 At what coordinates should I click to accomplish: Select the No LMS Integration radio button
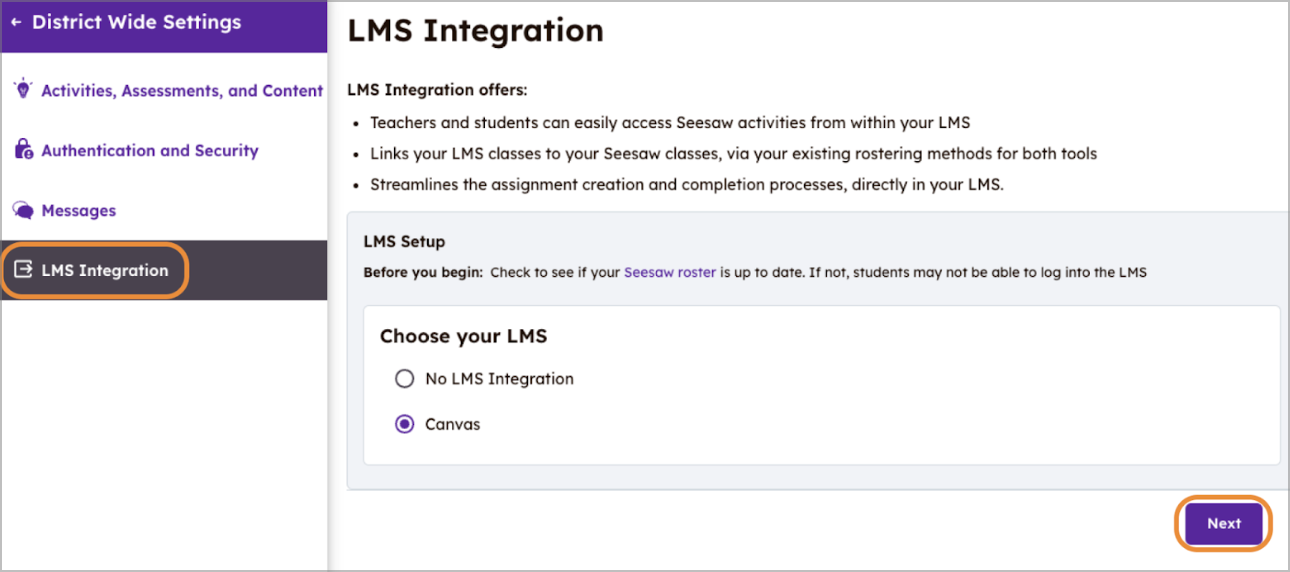point(404,379)
